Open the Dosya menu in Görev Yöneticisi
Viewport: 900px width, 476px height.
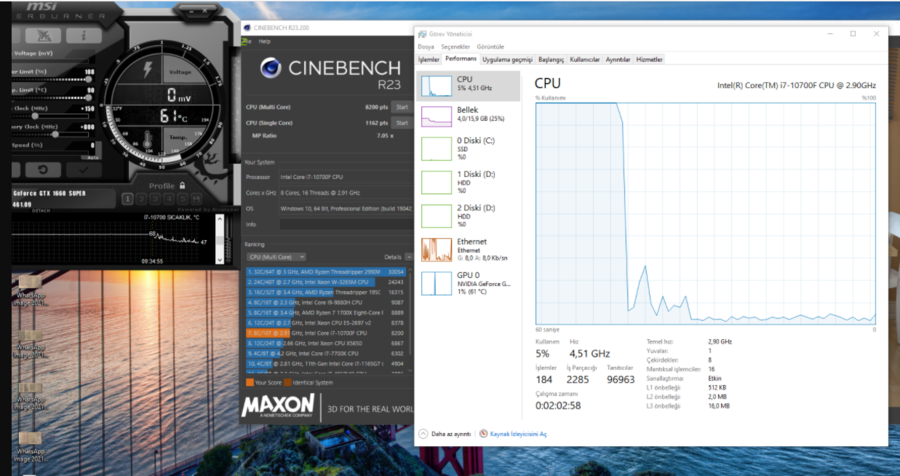(x=426, y=47)
